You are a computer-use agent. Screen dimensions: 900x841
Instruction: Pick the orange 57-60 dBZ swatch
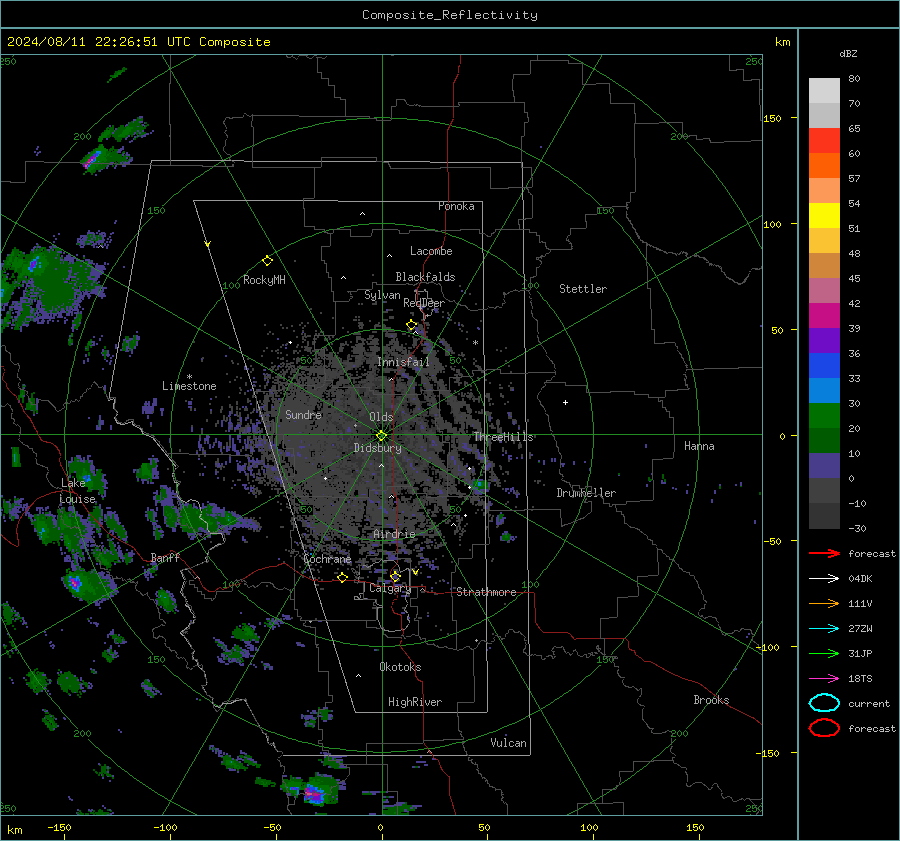click(x=824, y=165)
